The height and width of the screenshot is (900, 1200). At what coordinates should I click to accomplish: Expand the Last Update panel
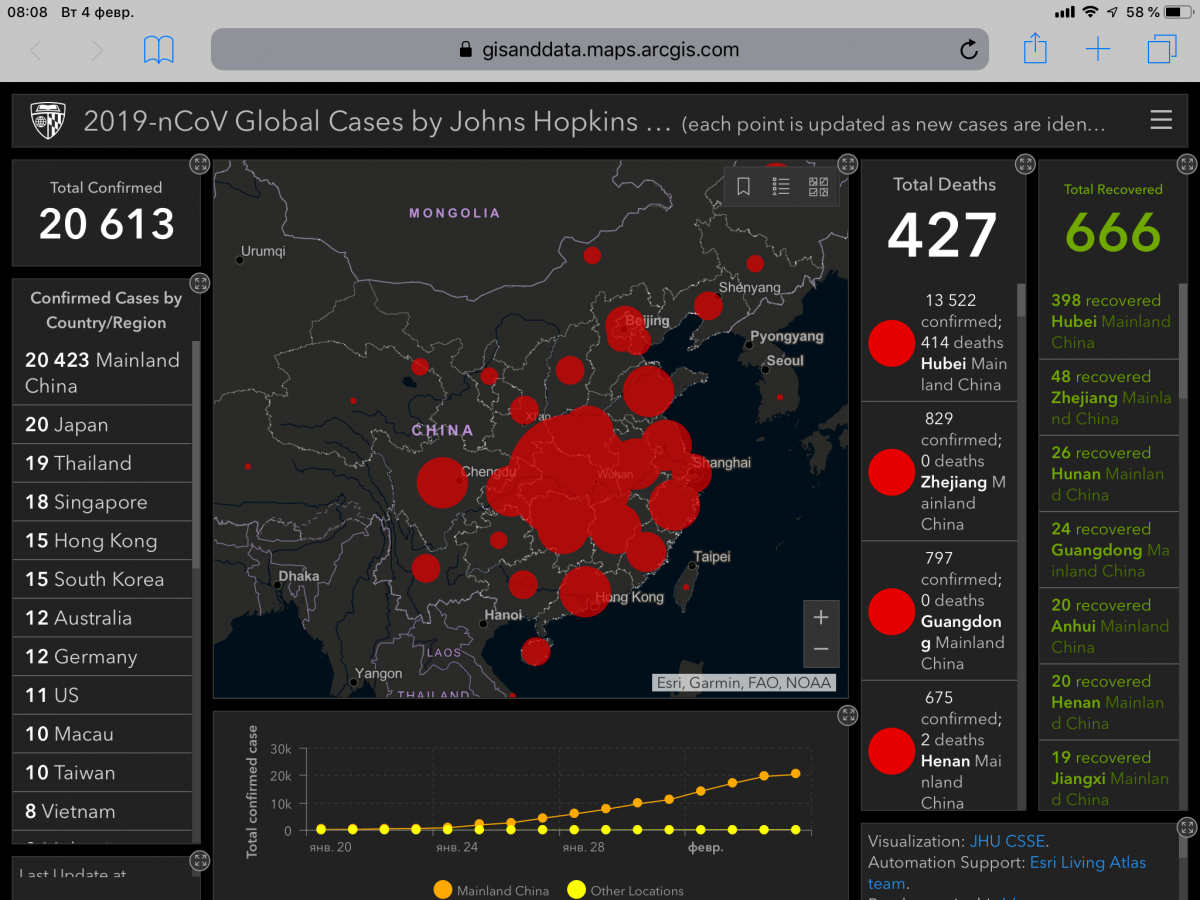pos(200,861)
